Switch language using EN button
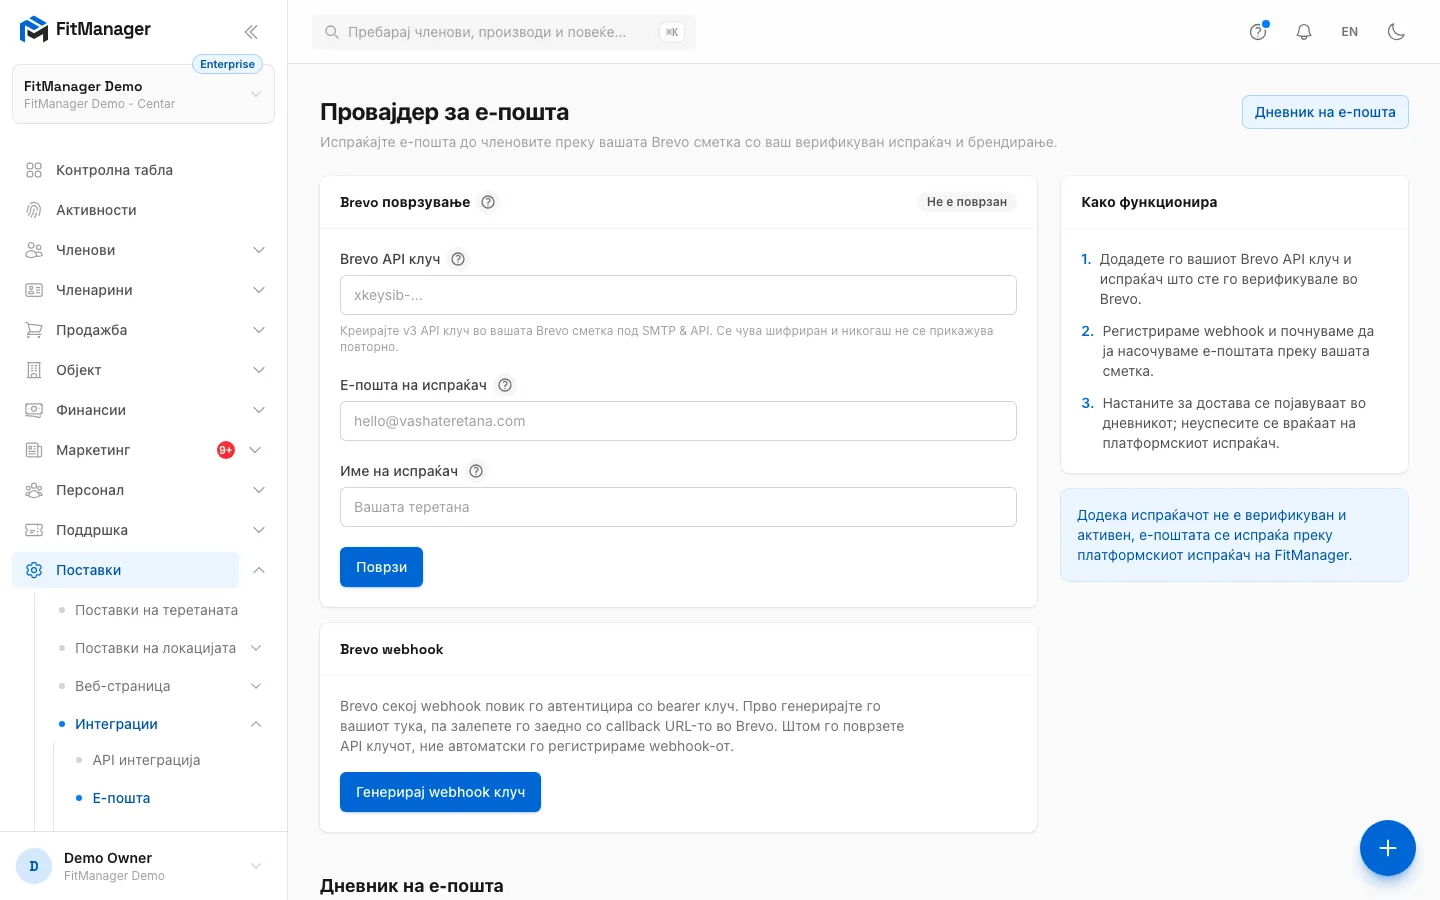Viewport: 1440px width, 900px height. 1350,32
